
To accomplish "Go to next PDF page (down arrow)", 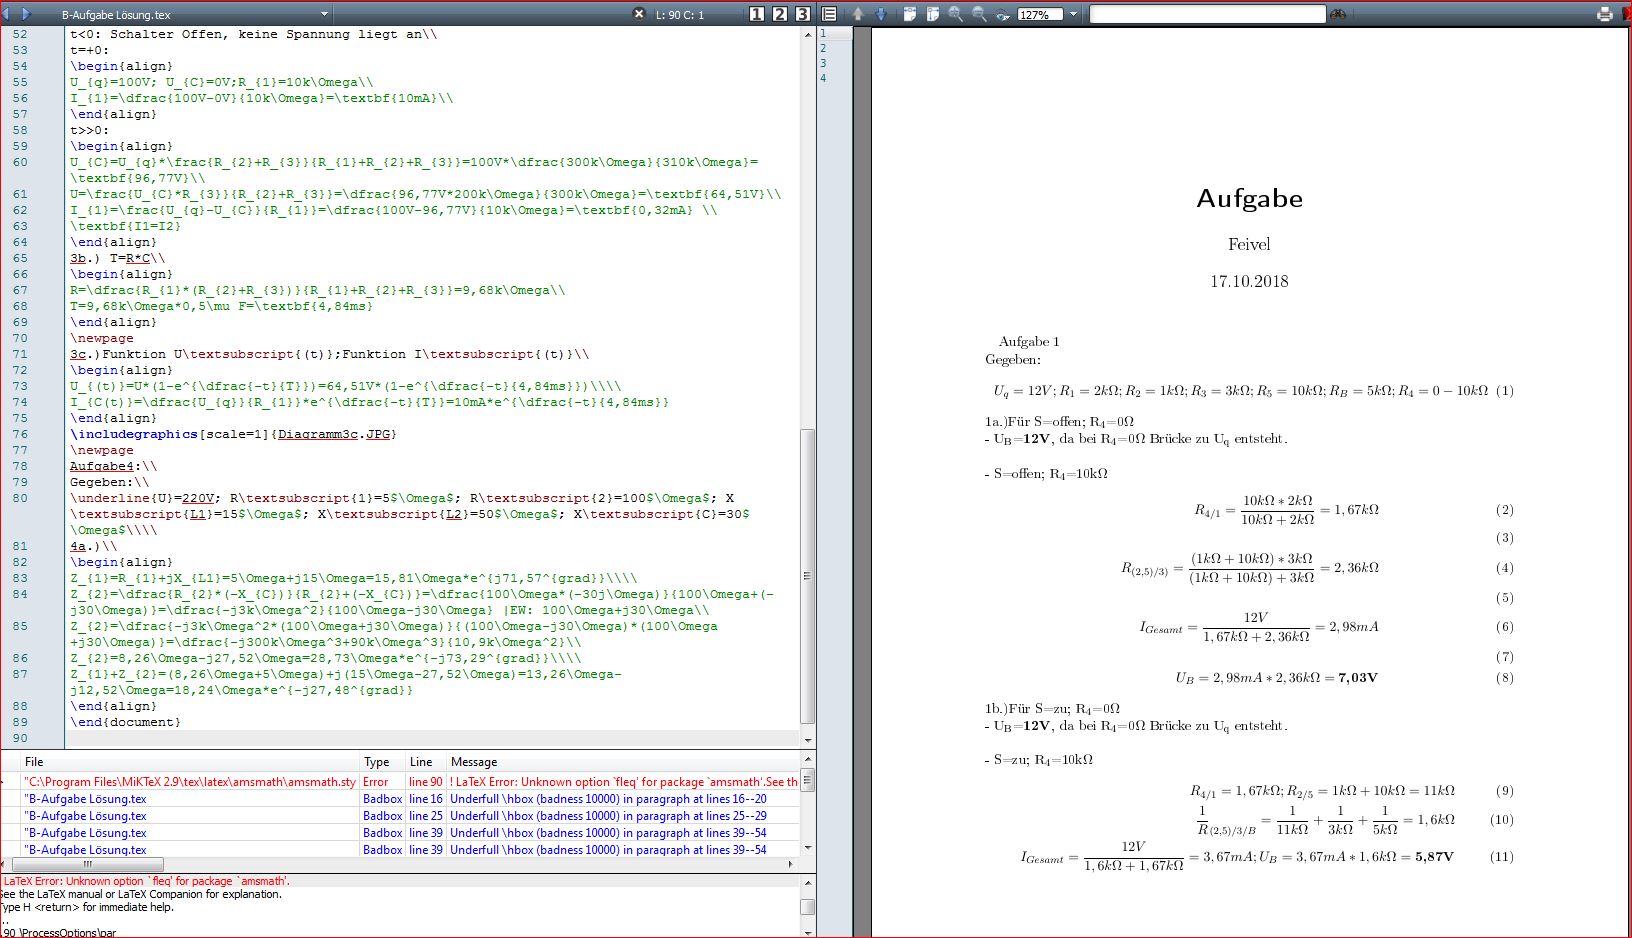I will pyautogui.click(x=881, y=14).
